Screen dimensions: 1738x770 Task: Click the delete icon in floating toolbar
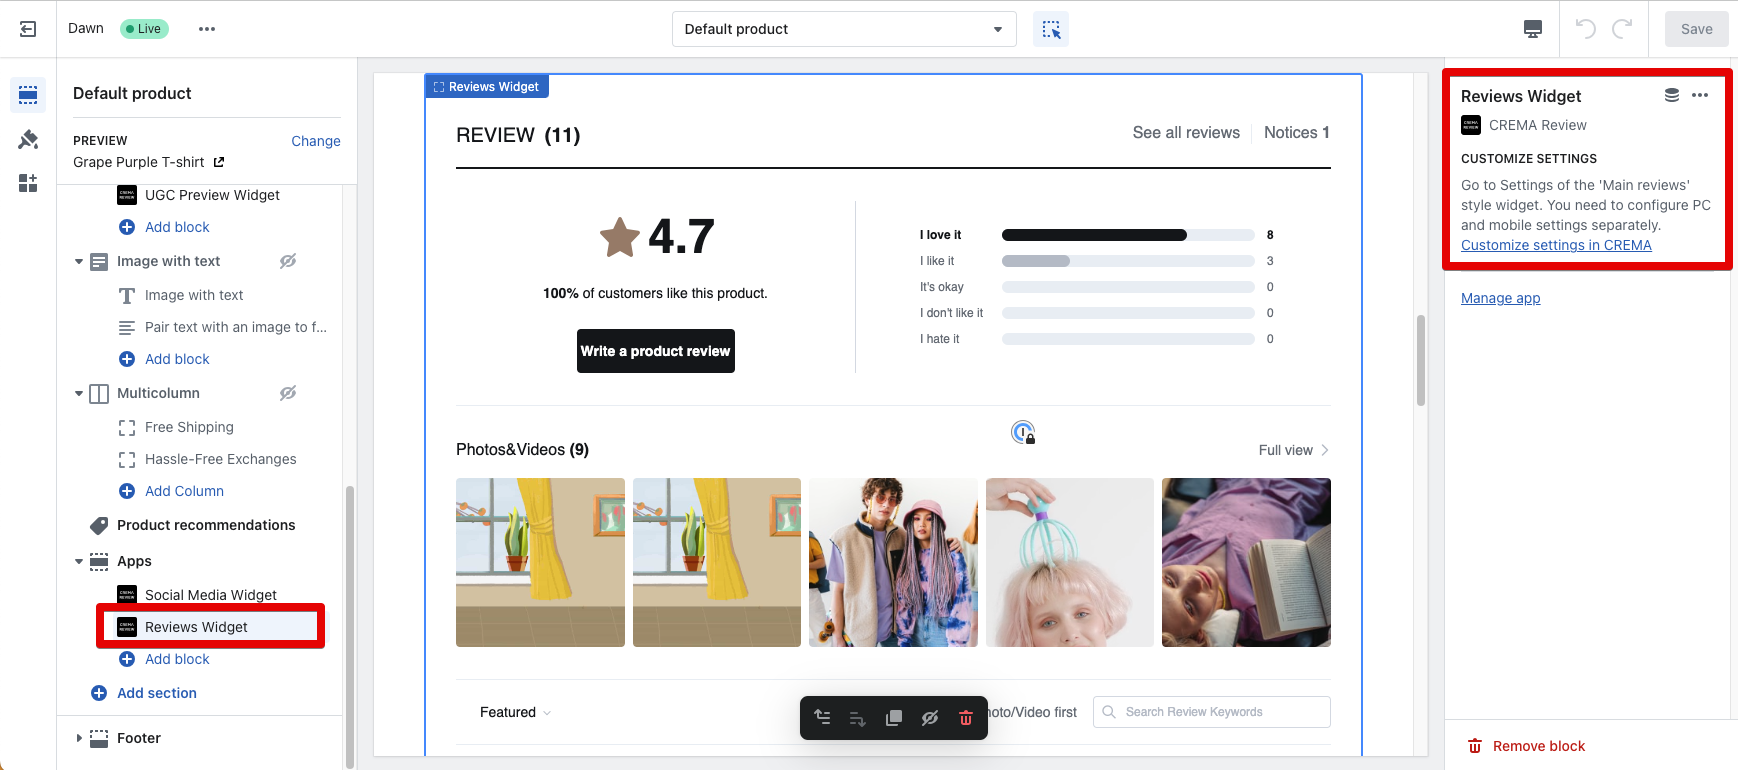(965, 718)
